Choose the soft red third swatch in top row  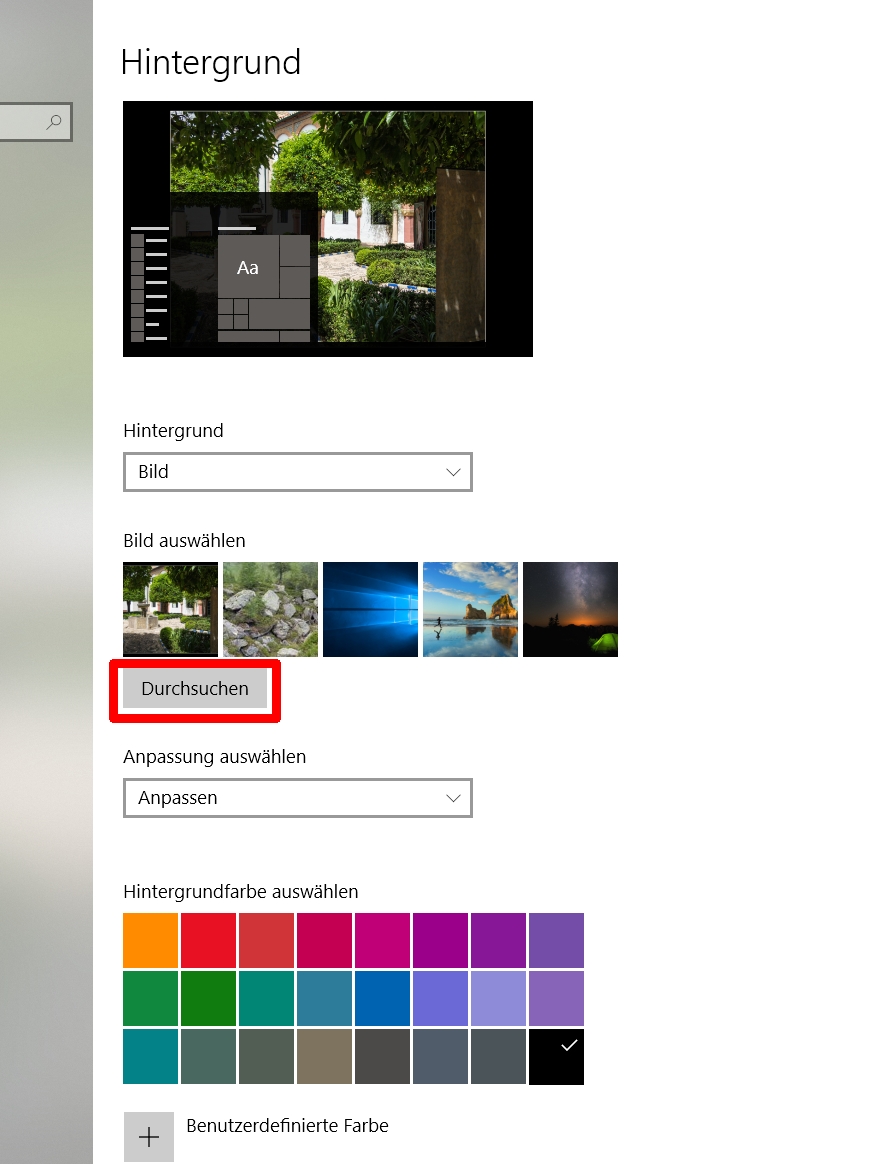tap(266, 941)
